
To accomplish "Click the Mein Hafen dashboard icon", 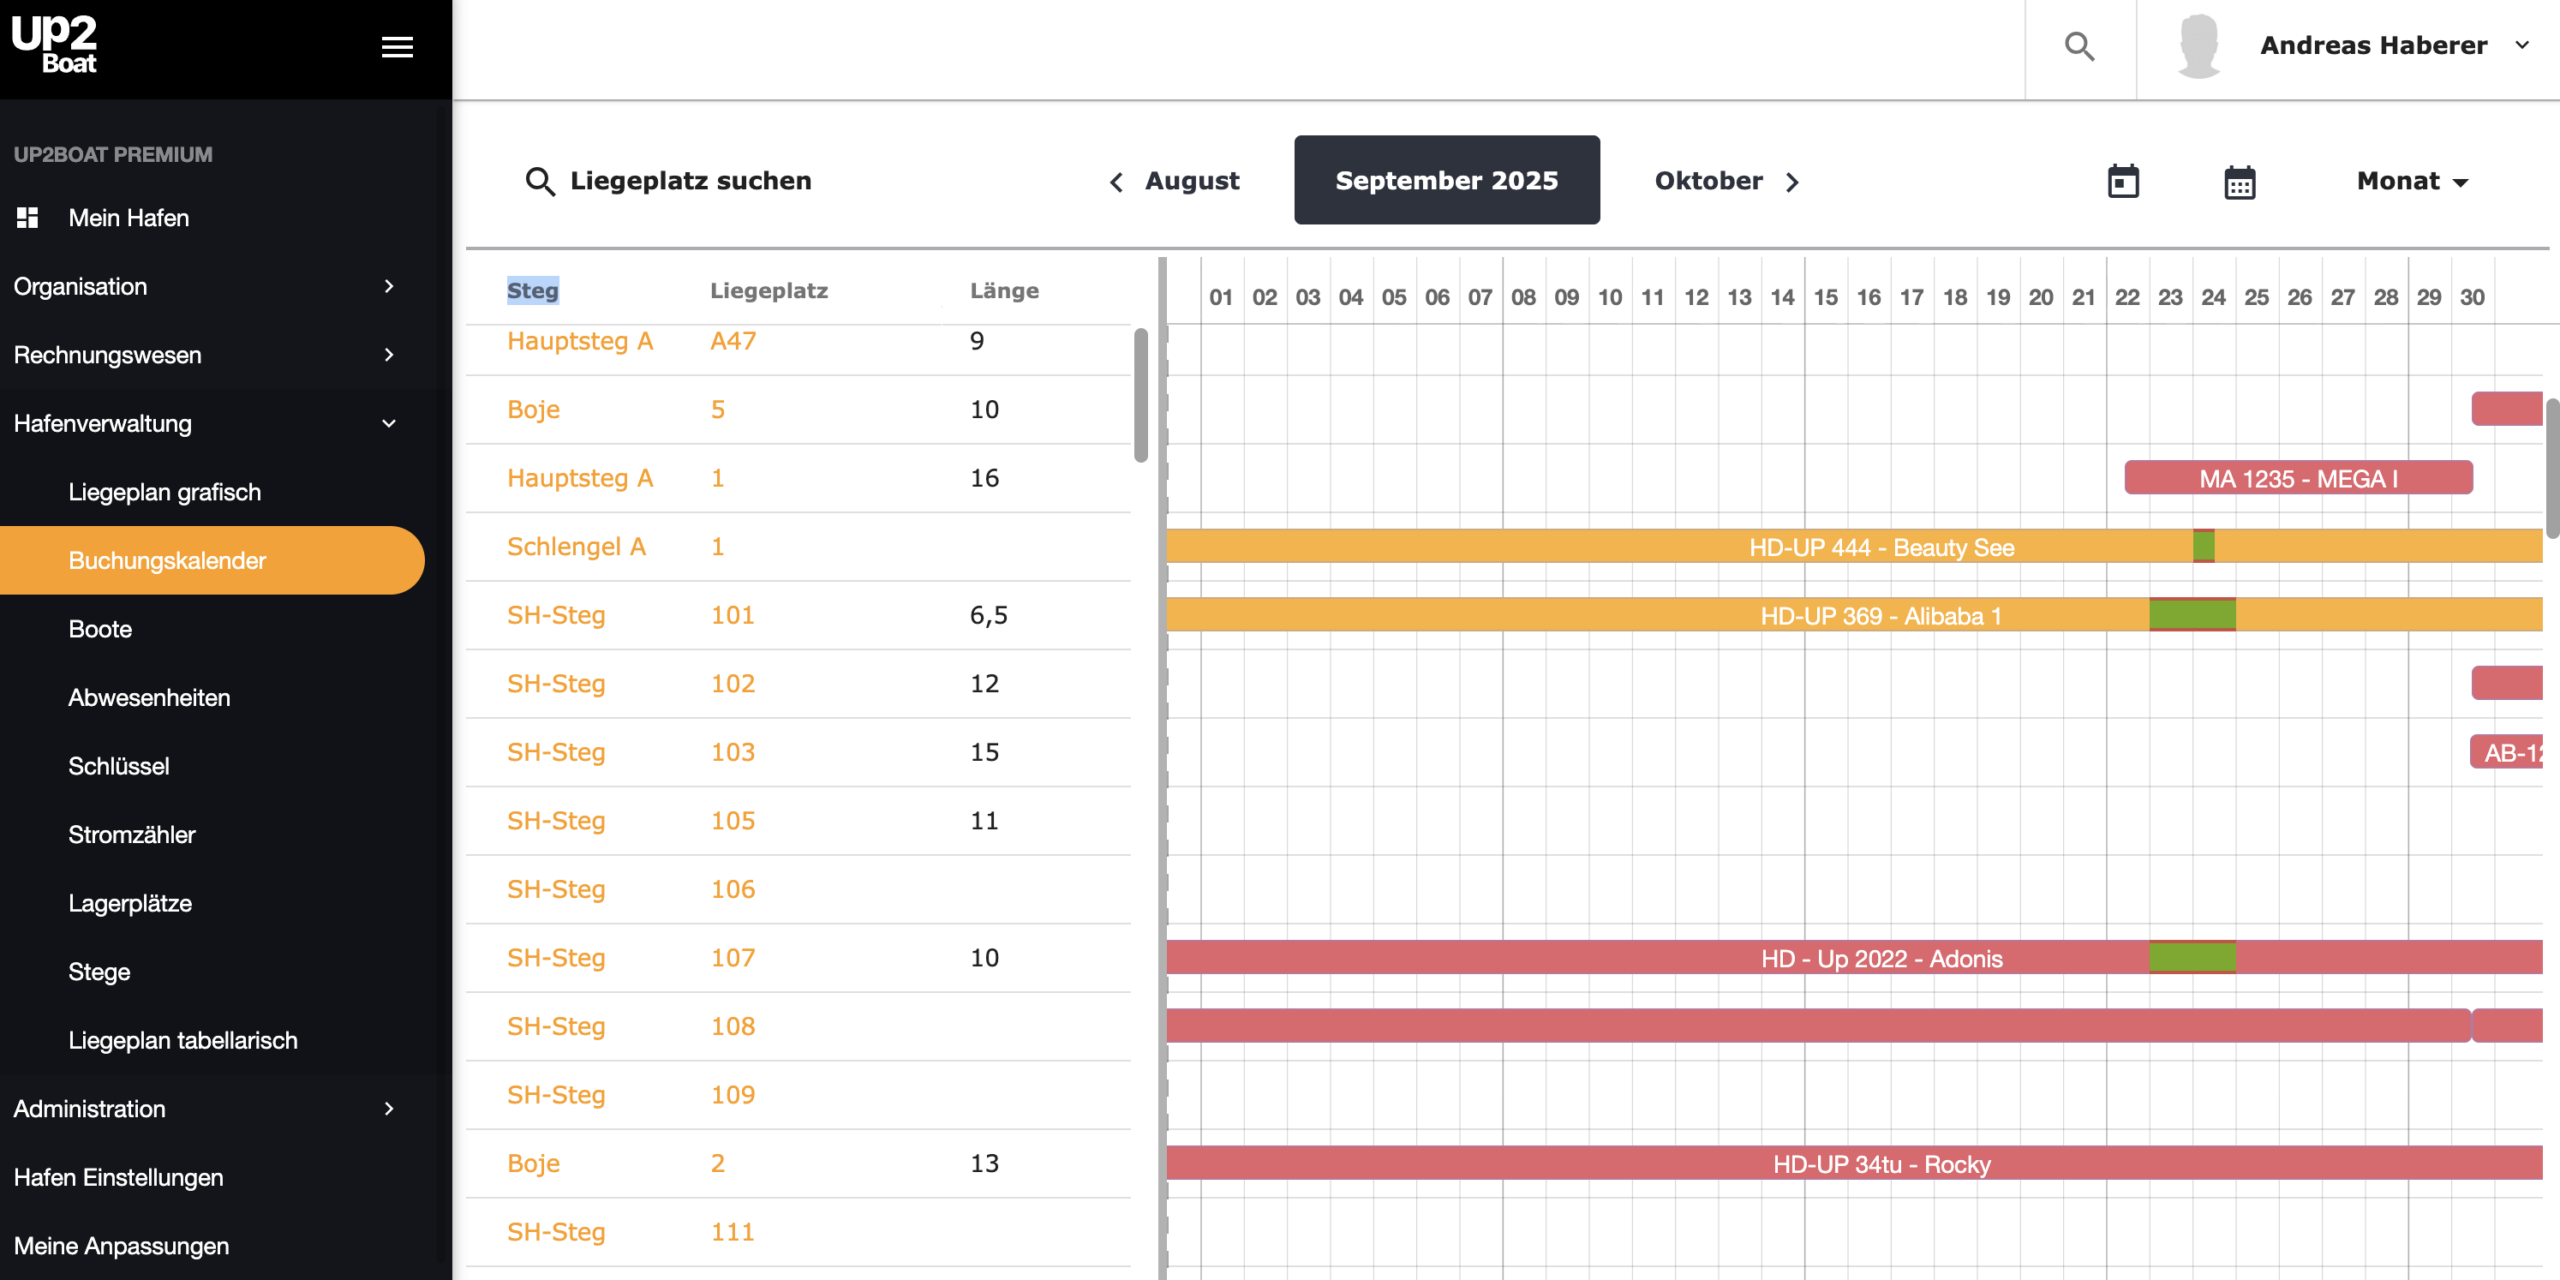I will point(28,217).
